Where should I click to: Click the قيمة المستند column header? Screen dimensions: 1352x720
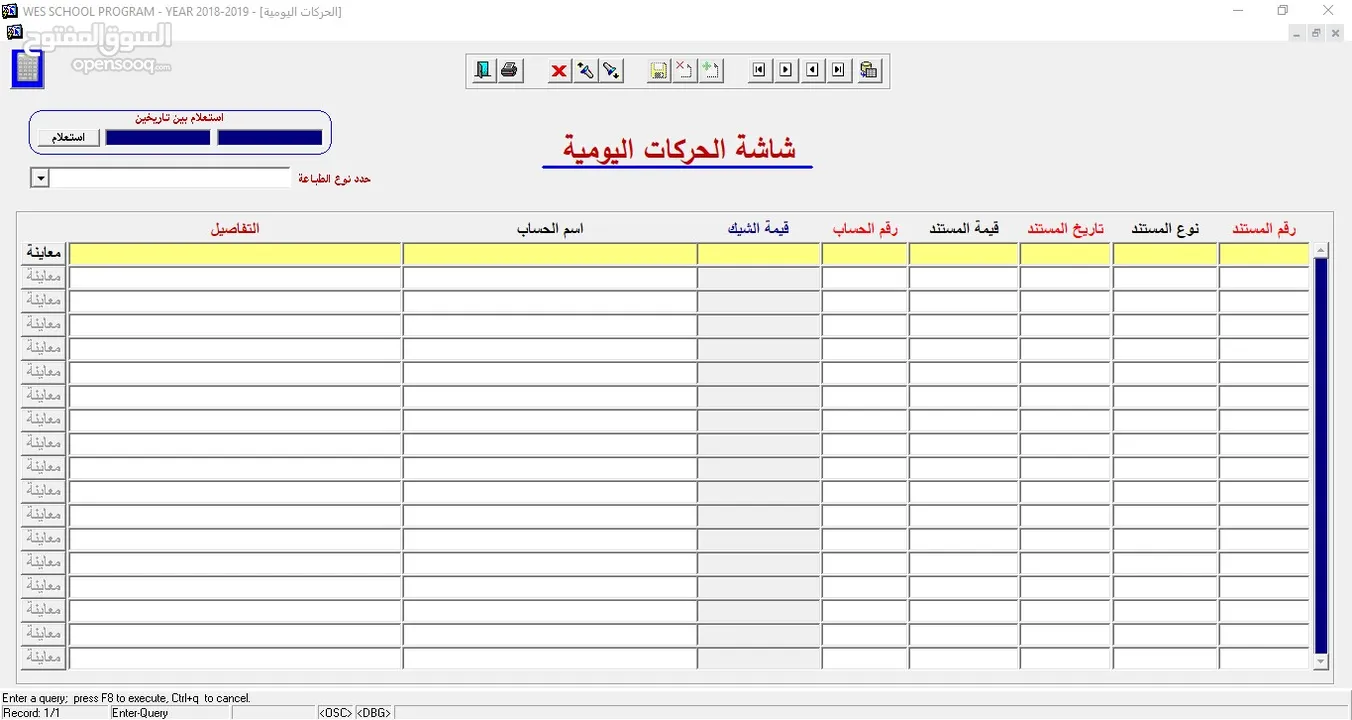(964, 229)
